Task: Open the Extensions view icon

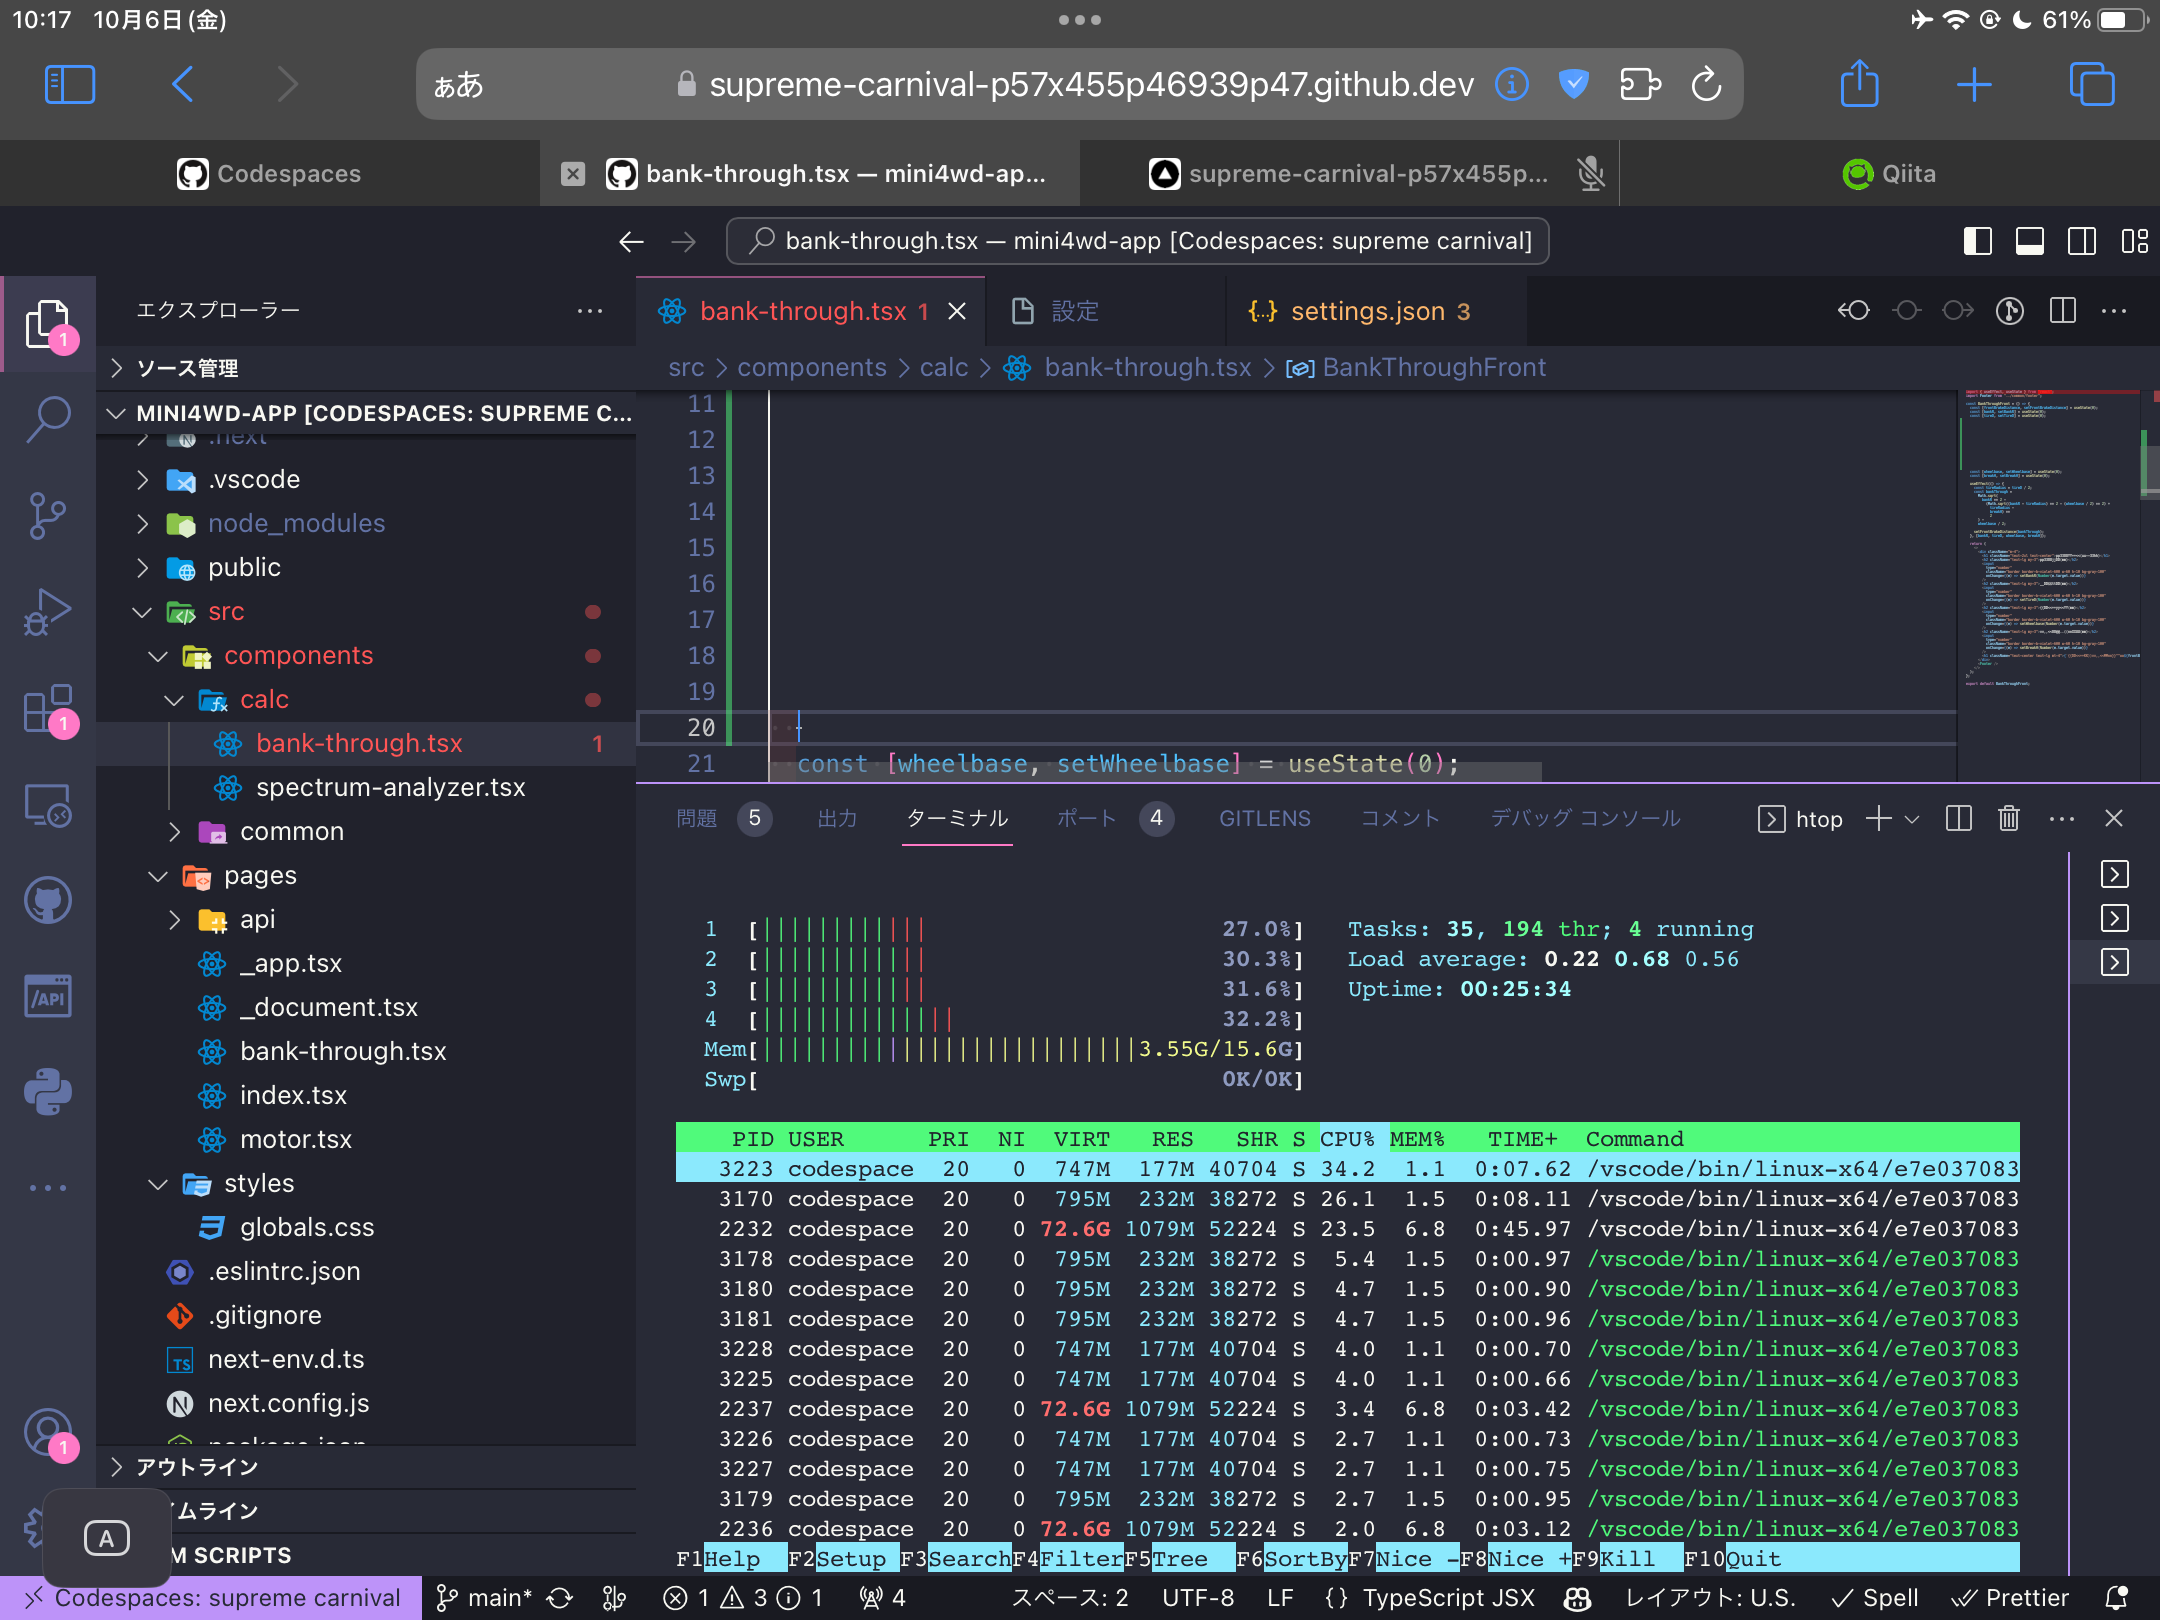Action: (47, 708)
